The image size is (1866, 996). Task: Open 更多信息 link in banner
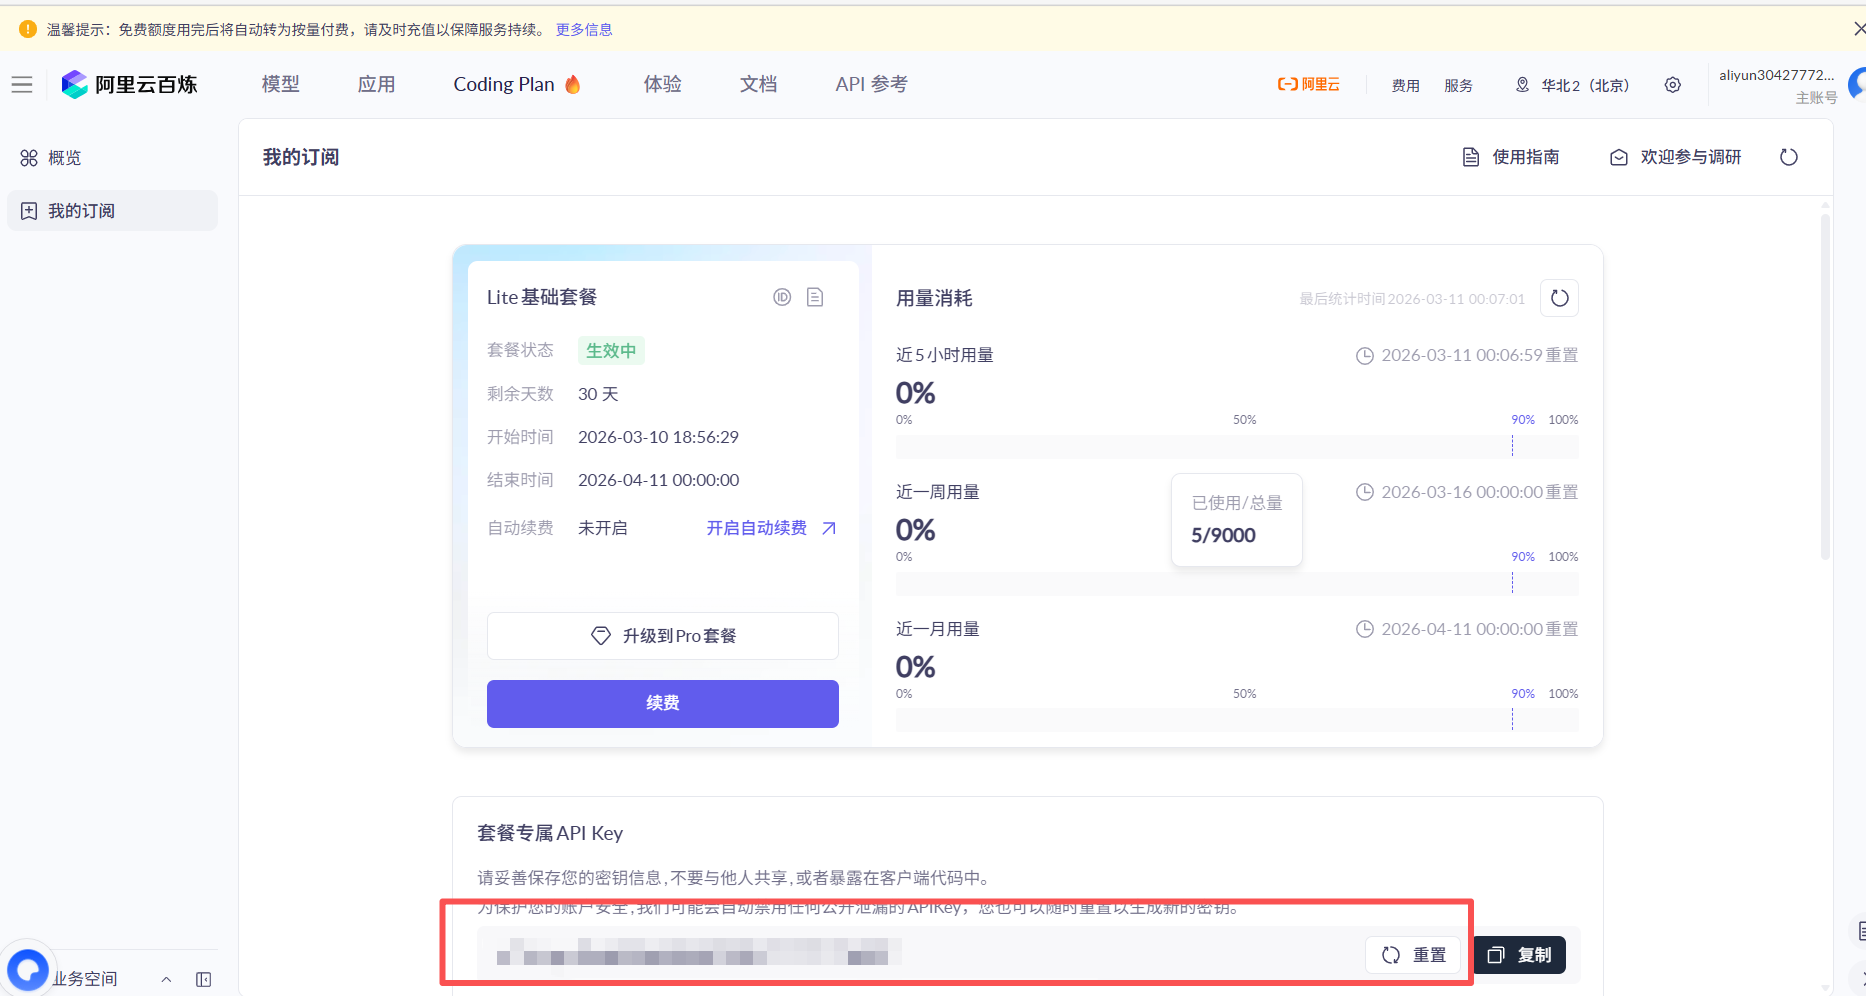click(x=584, y=30)
